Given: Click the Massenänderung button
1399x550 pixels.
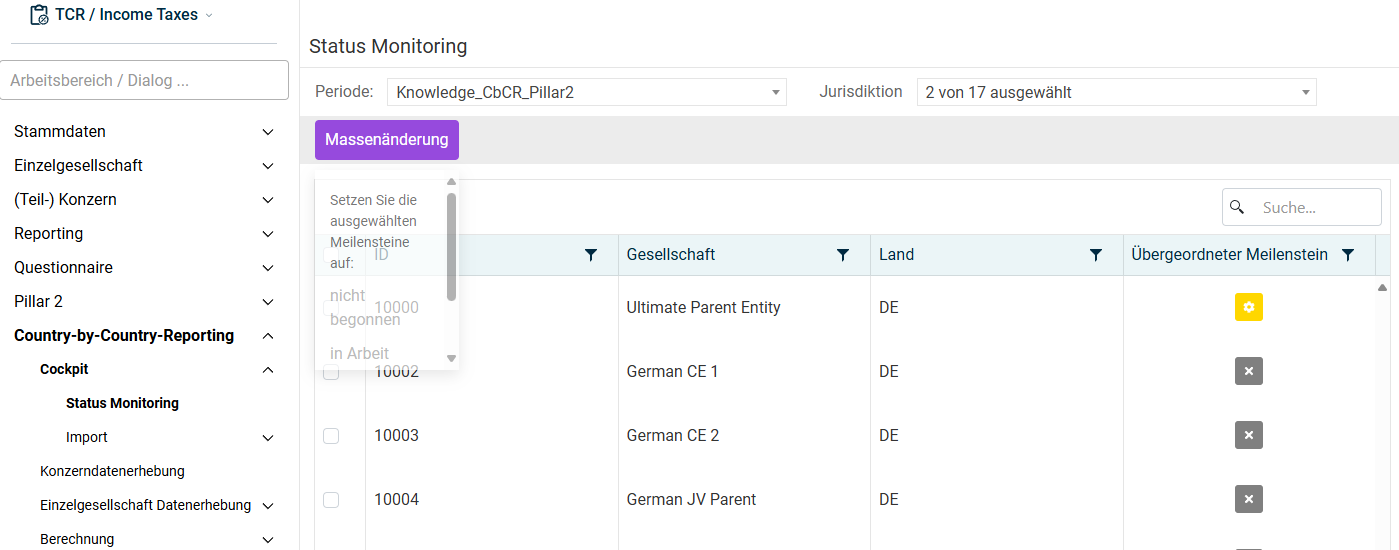Looking at the screenshot, I should tap(387, 140).
